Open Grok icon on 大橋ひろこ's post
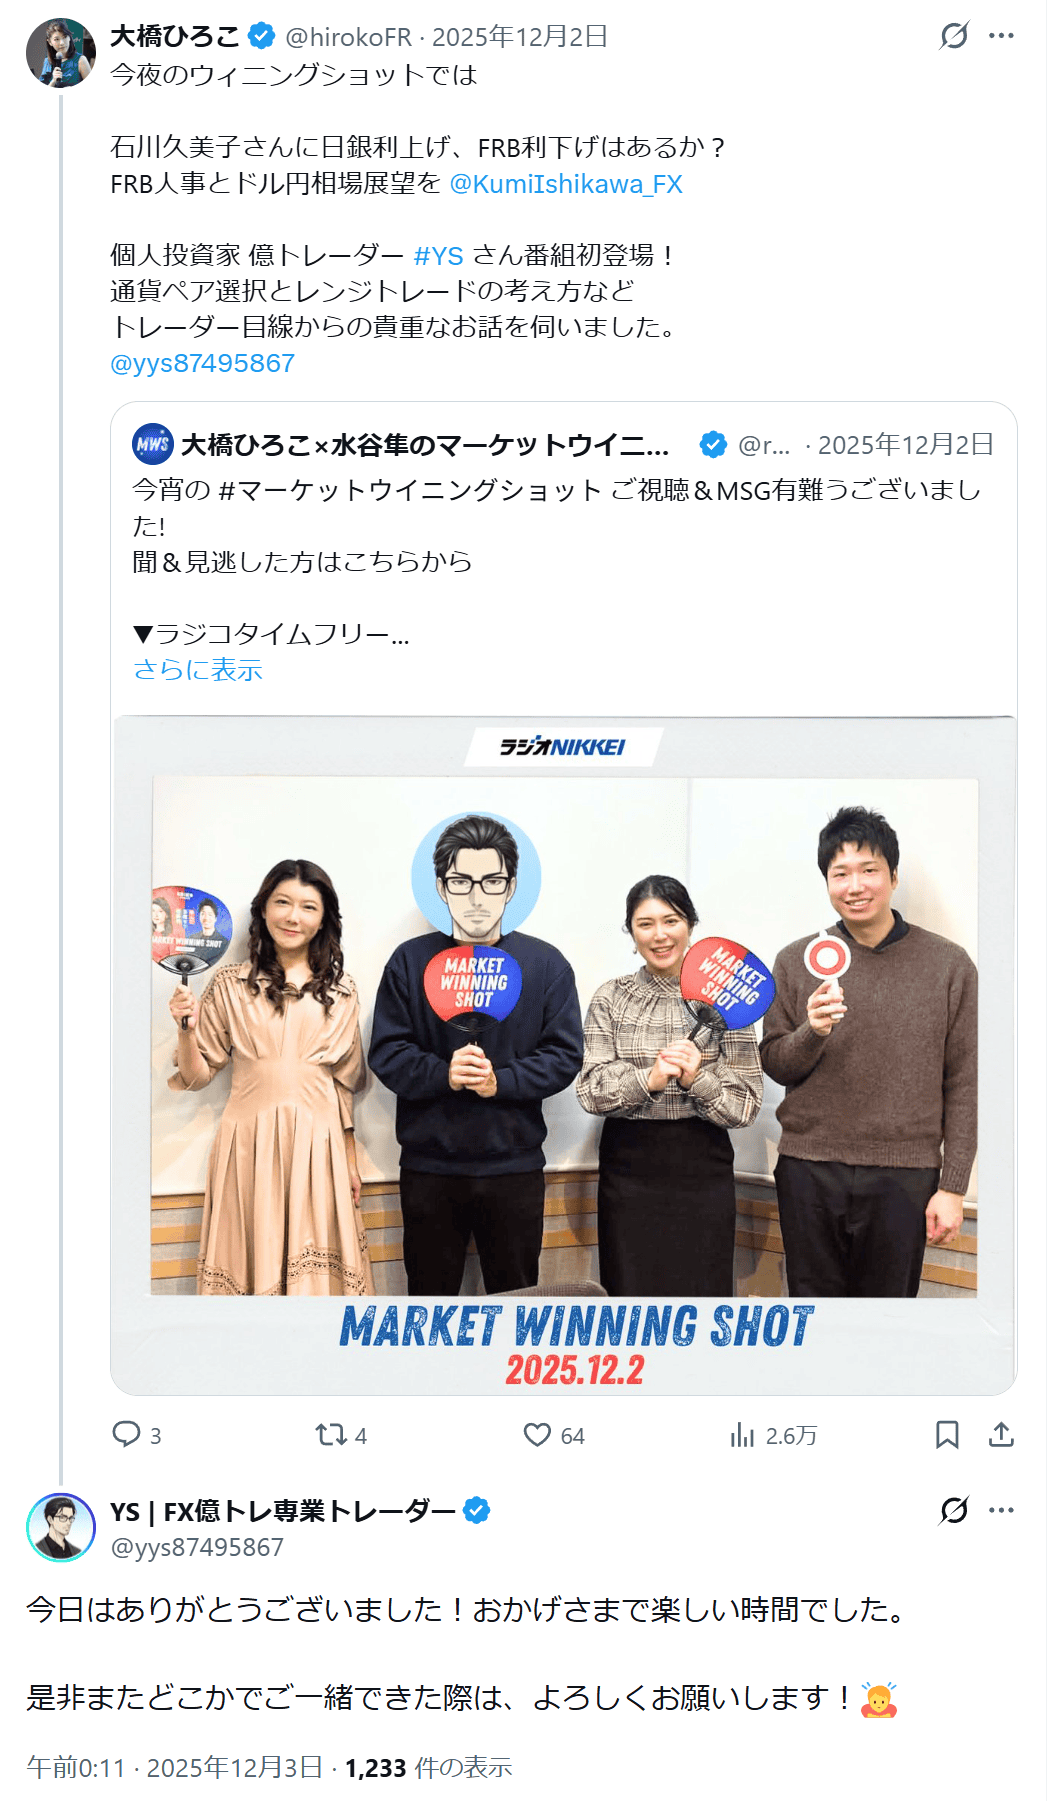The height and width of the screenshot is (1801, 1051). [x=954, y=36]
